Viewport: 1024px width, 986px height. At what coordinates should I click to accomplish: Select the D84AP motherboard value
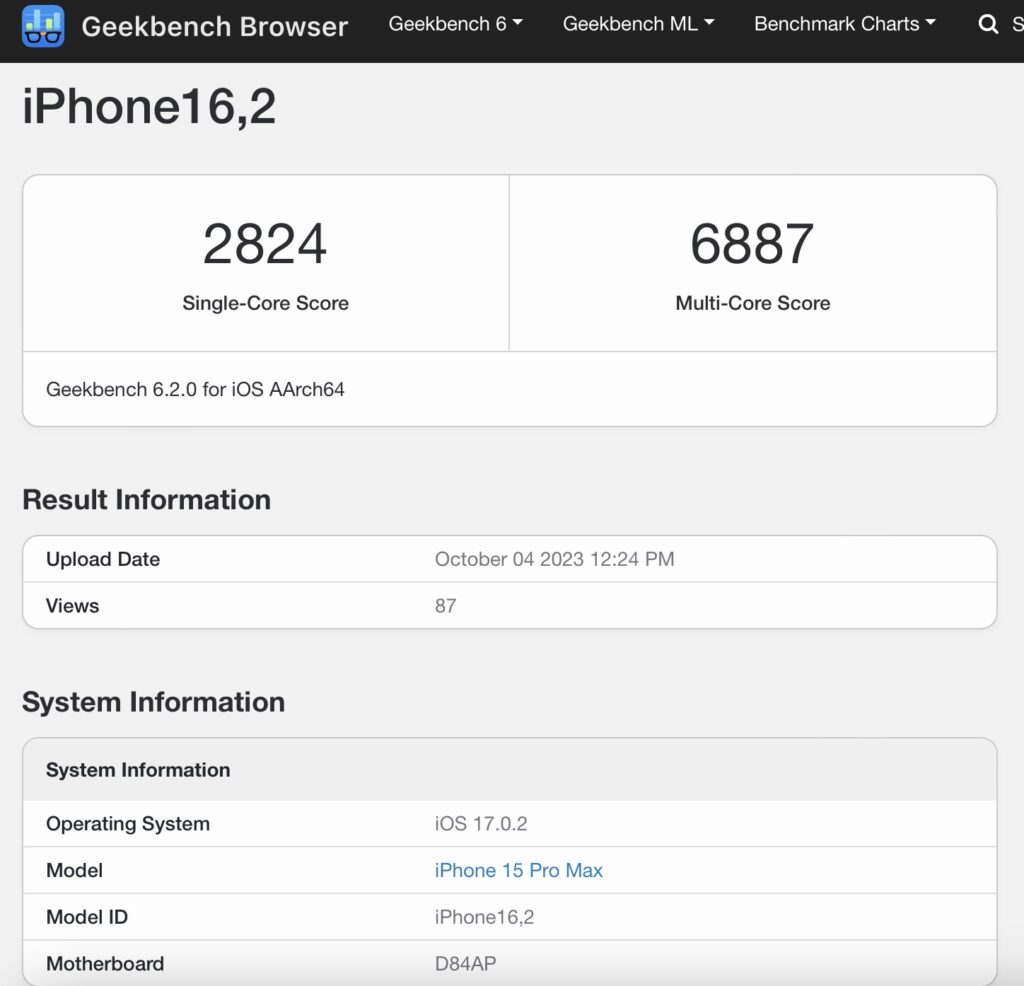(x=466, y=963)
